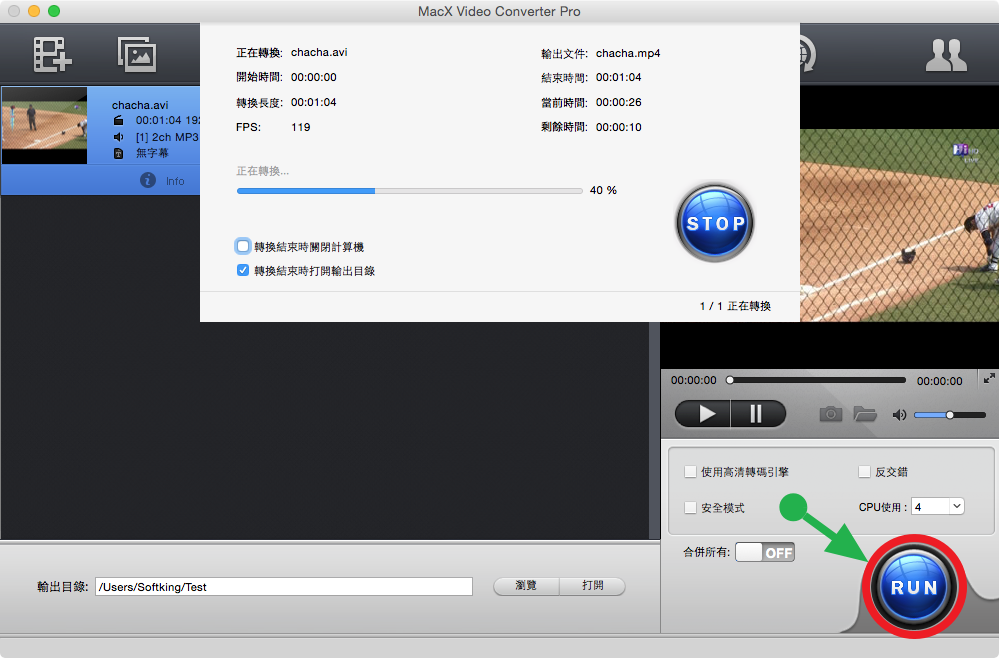Image resolution: width=999 pixels, height=658 pixels.
Task: Open the Info icon for chacha.avi
Action: (x=148, y=180)
